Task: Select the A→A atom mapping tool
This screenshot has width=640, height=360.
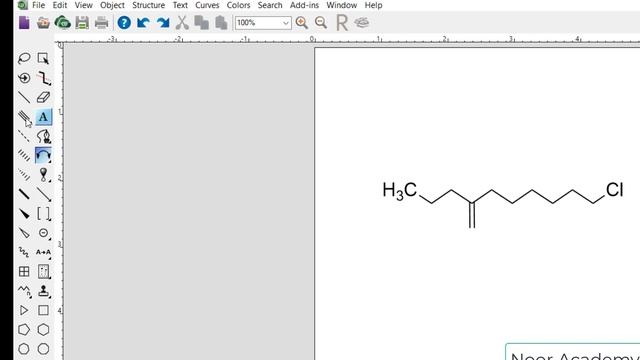Action: pos(43,252)
